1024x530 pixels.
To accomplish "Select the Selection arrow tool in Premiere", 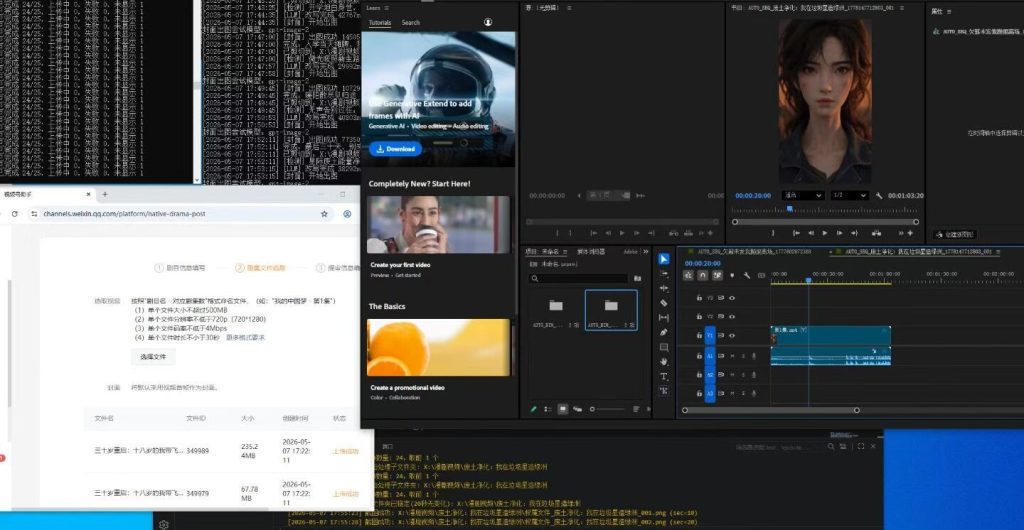I will click(x=664, y=259).
